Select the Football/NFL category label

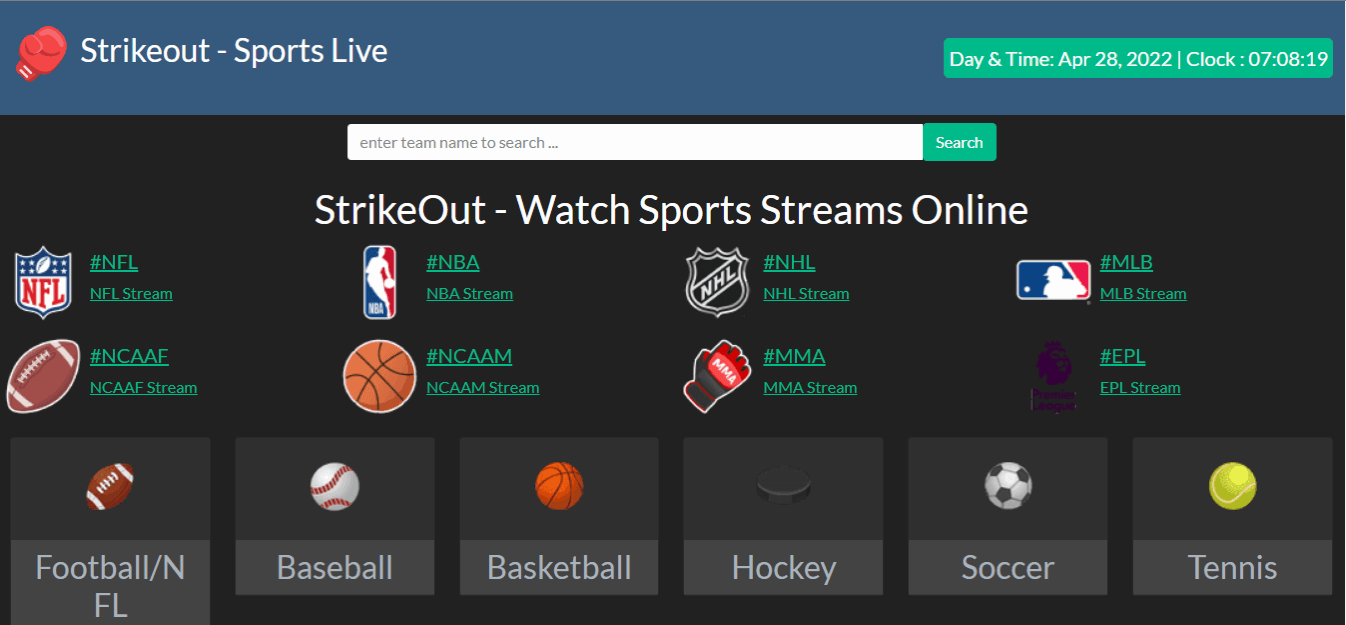click(110, 586)
